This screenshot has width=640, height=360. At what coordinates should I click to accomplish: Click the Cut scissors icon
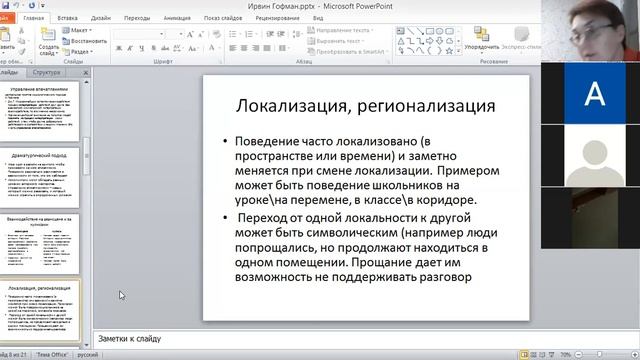21,31
